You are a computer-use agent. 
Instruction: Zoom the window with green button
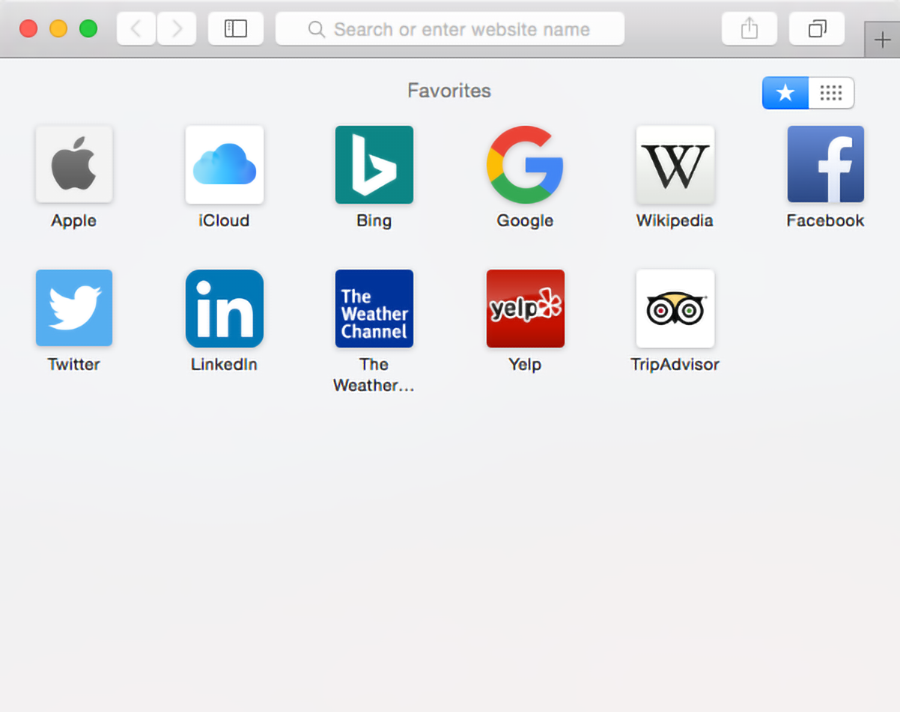(88, 29)
